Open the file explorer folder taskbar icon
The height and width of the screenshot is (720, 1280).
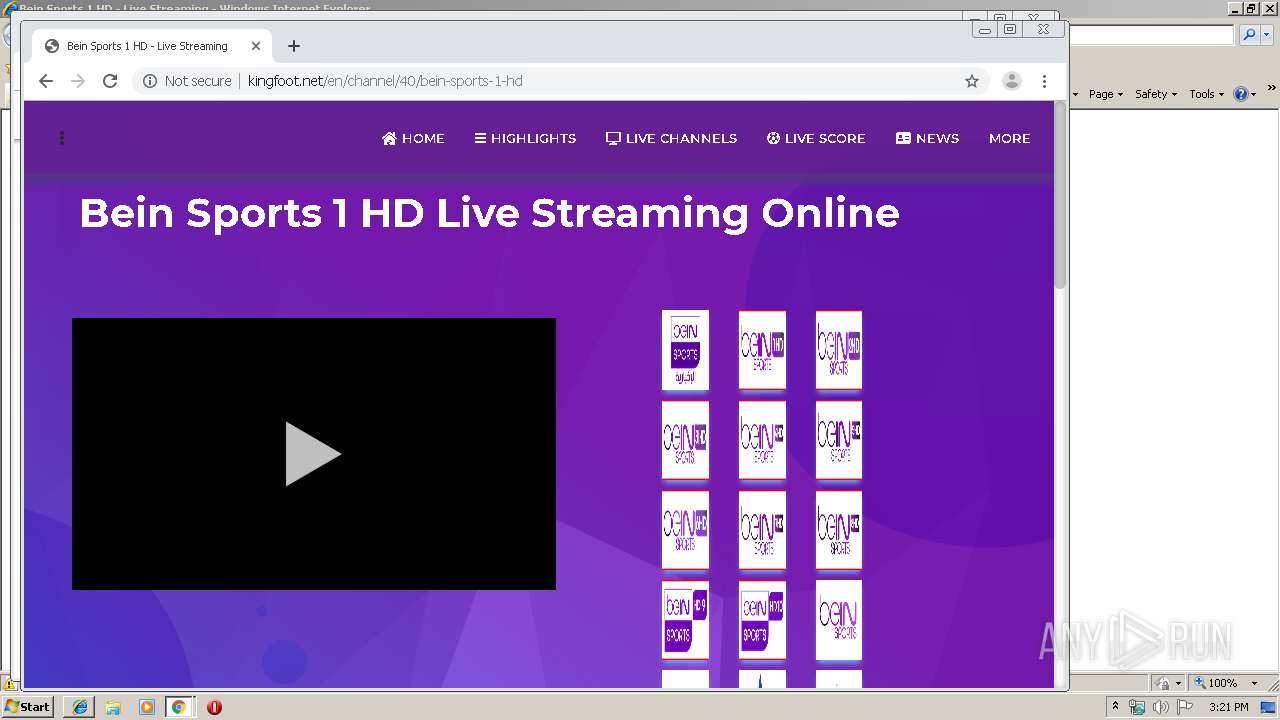point(113,707)
